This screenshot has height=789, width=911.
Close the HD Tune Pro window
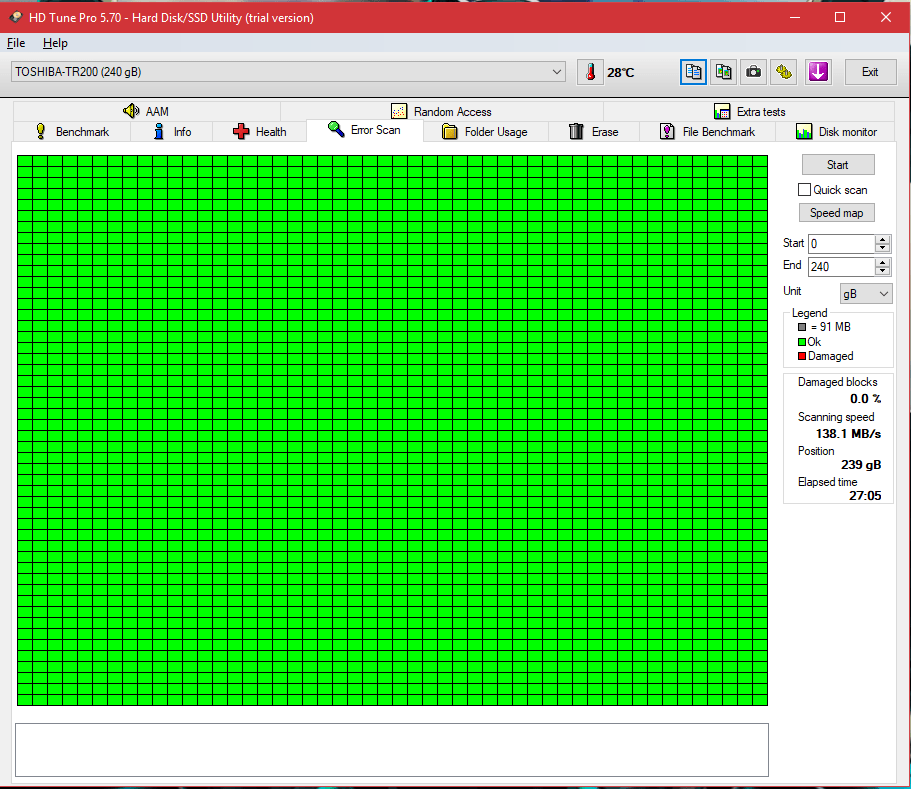pos(885,17)
